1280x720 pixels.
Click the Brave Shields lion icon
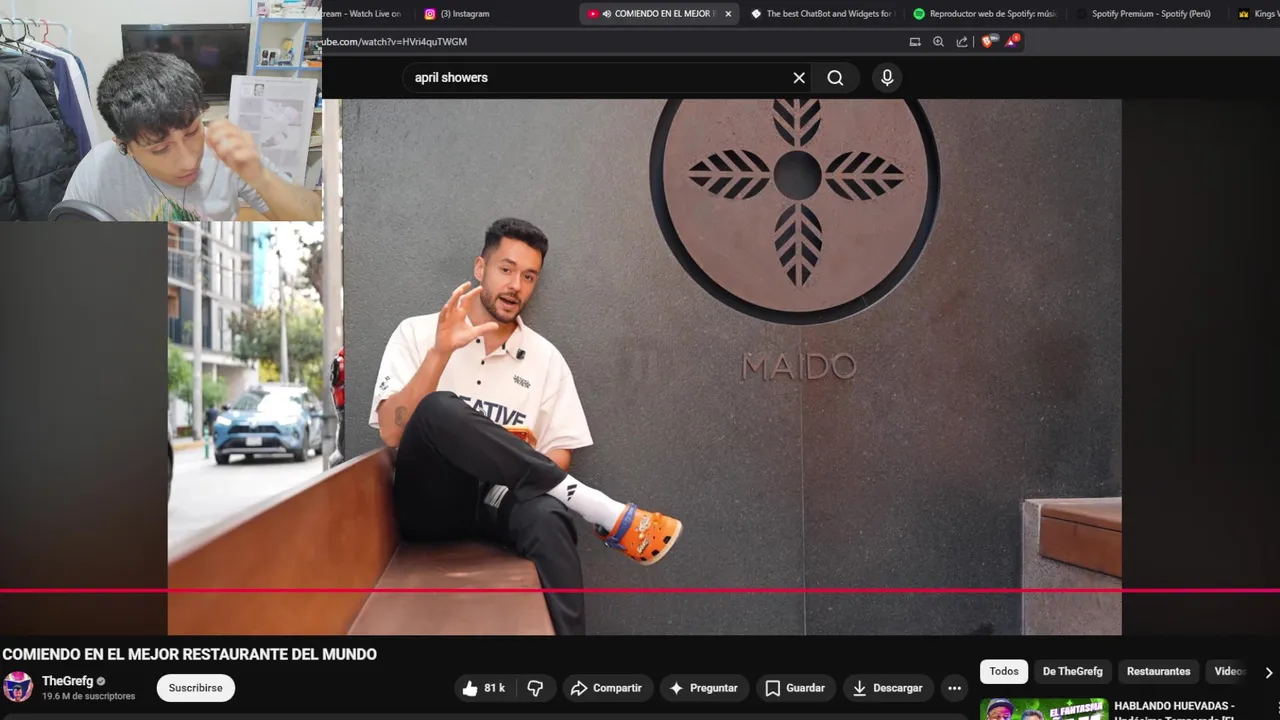pyautogui.click(x=988, y=41)
